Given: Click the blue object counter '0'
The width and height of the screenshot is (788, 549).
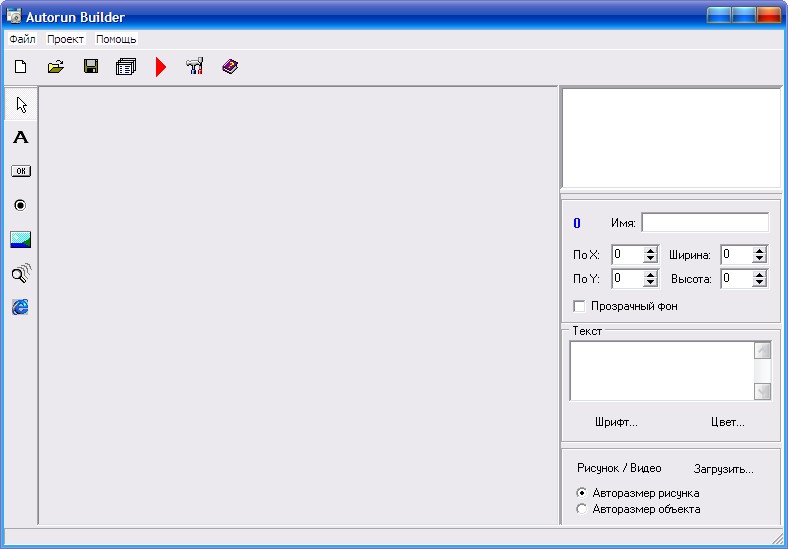Looking at the screenshot, I should click(x=577, y=223).
